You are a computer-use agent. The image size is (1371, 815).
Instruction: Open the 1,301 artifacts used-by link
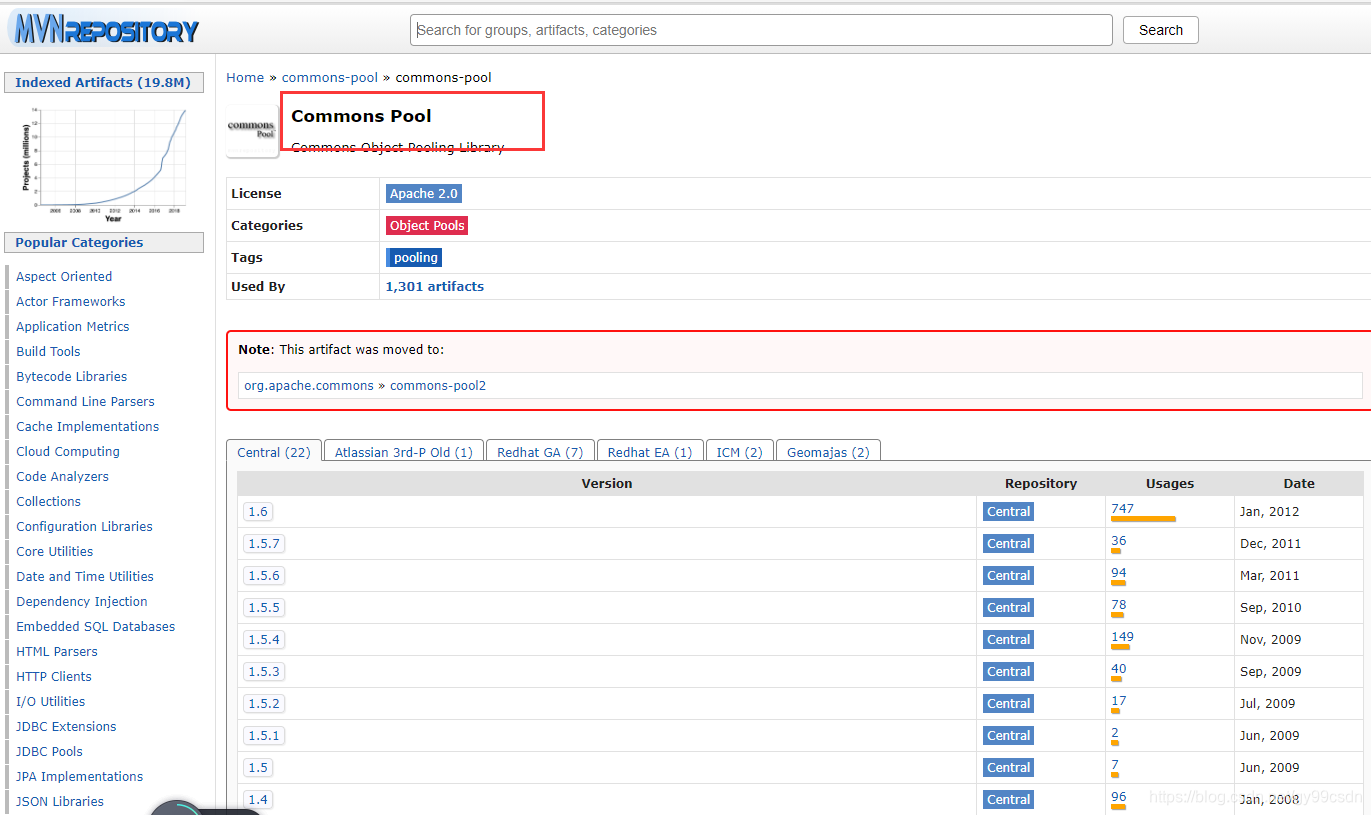pyautogui.click(x=435, y=286)
